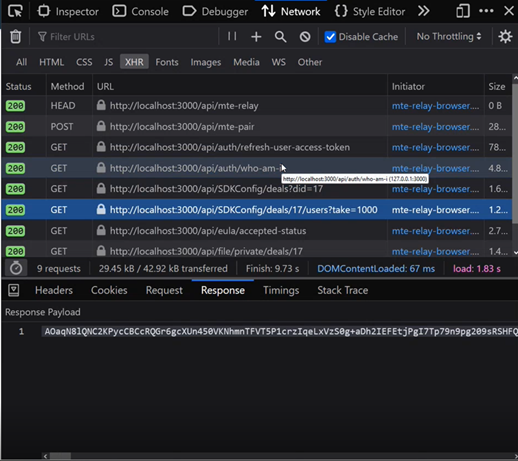
Task: Show more tools chevron
Action: tap(423, 11)
